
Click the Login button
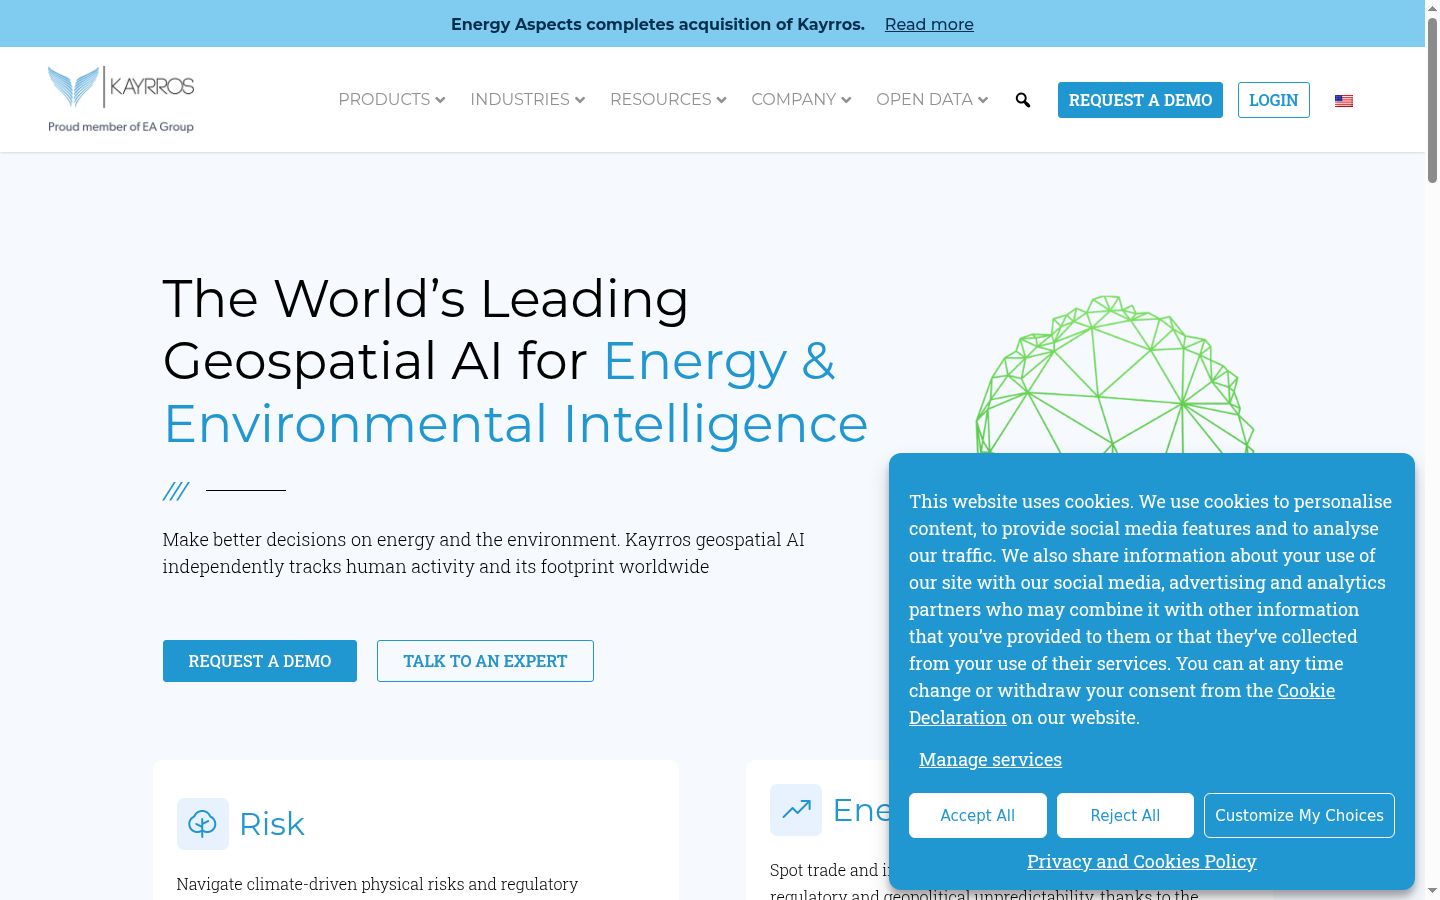tap(1274, 100)
